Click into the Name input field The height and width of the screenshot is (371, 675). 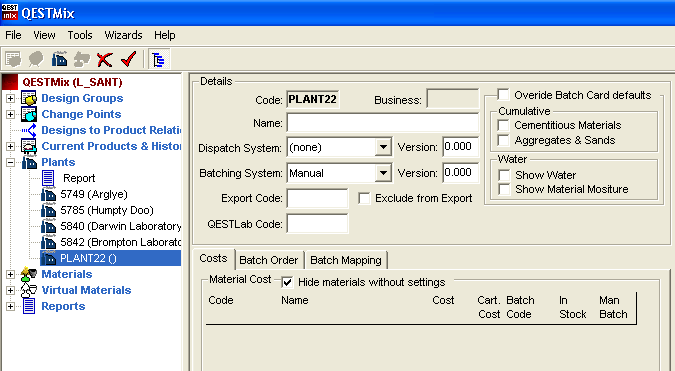pos(383,123)
